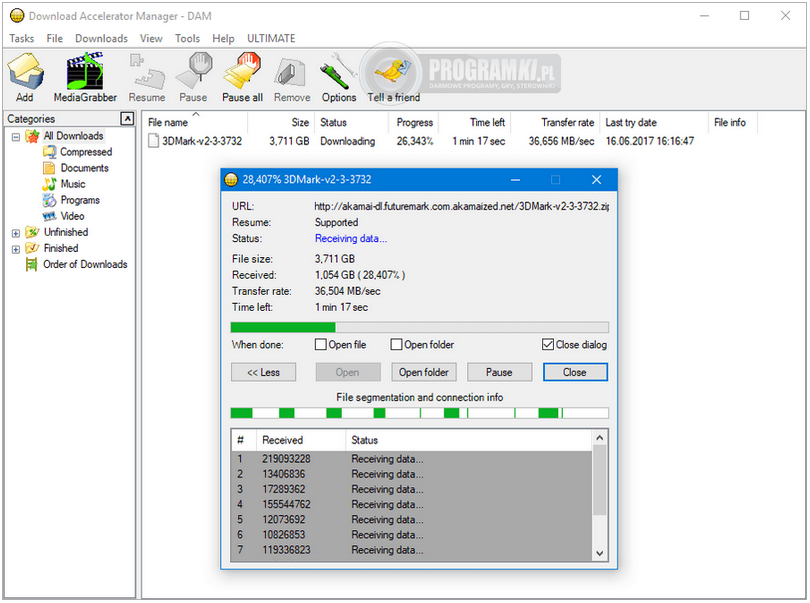Sort by Transfer rate column header
Screen dimensions: 810x603
coord(555,122)
